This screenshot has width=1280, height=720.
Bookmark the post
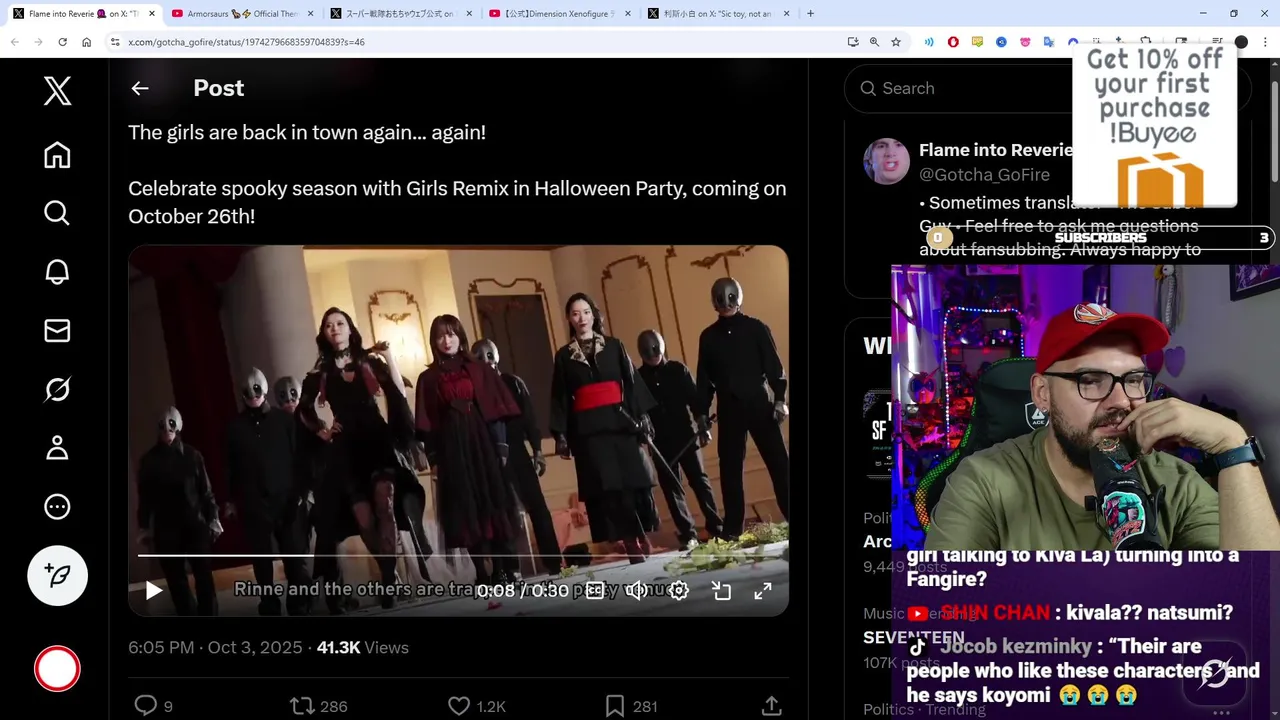(x=615, y=706)
